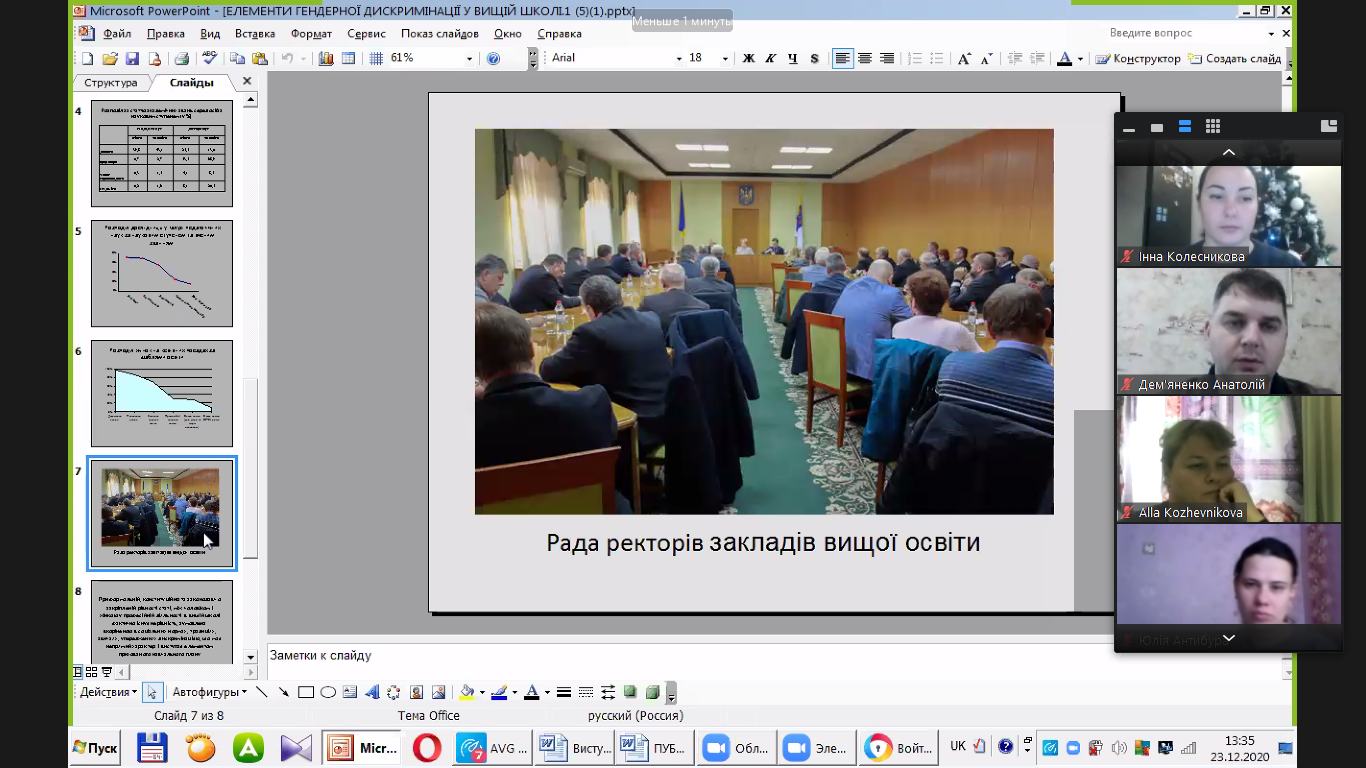
Task: Expand the Arial font name dropdown
Action: pyautogui.click(x=678, y=59)
